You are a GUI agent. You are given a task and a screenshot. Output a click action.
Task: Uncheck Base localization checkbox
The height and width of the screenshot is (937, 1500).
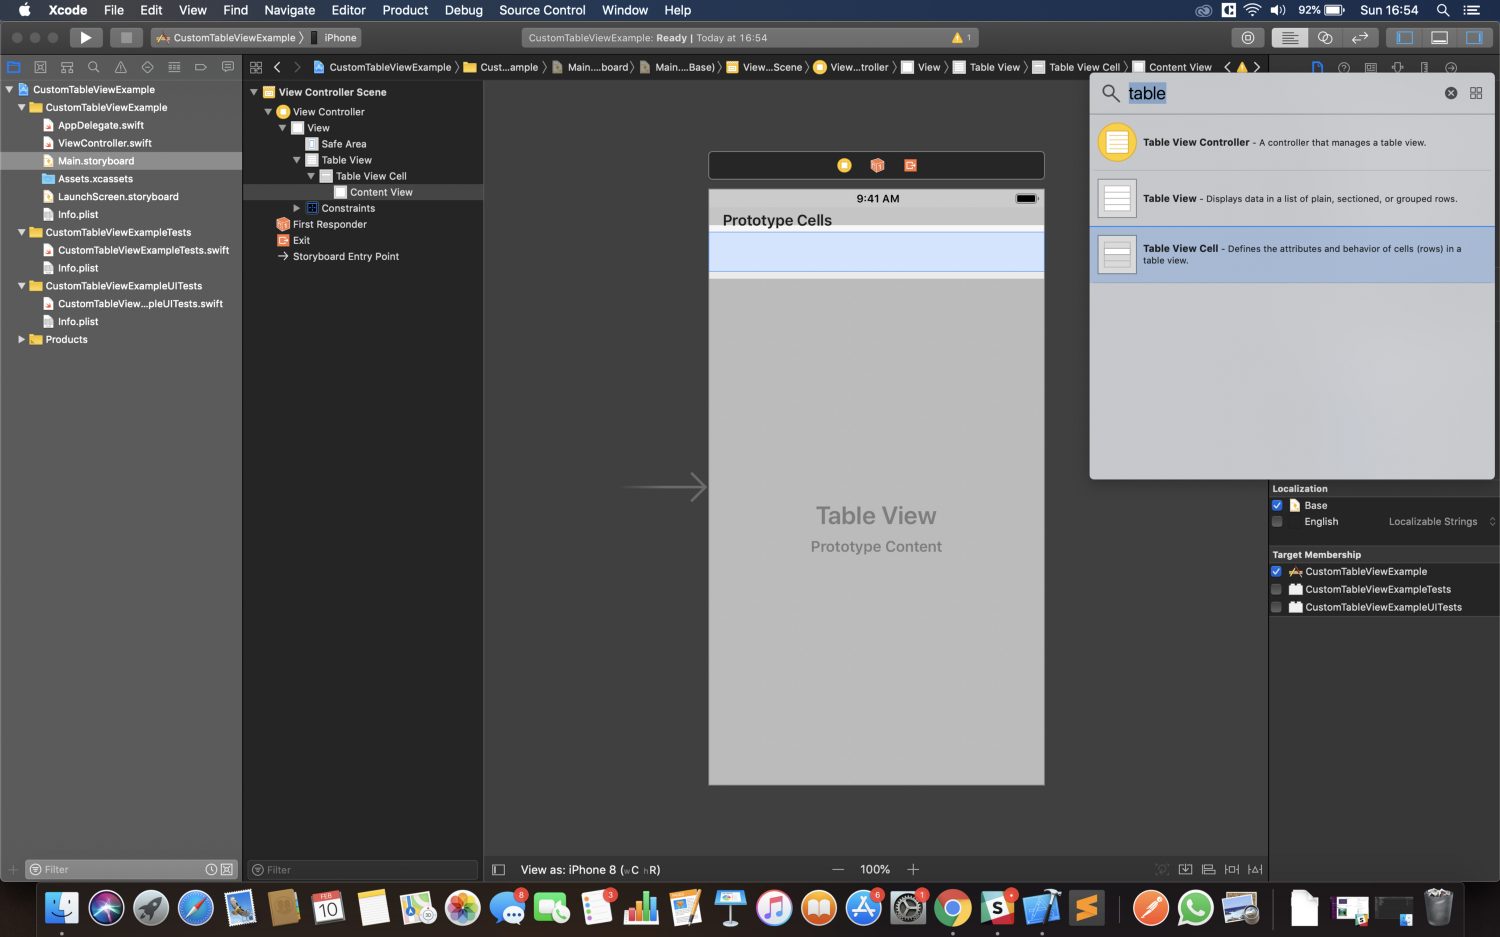click(1277, 506)
